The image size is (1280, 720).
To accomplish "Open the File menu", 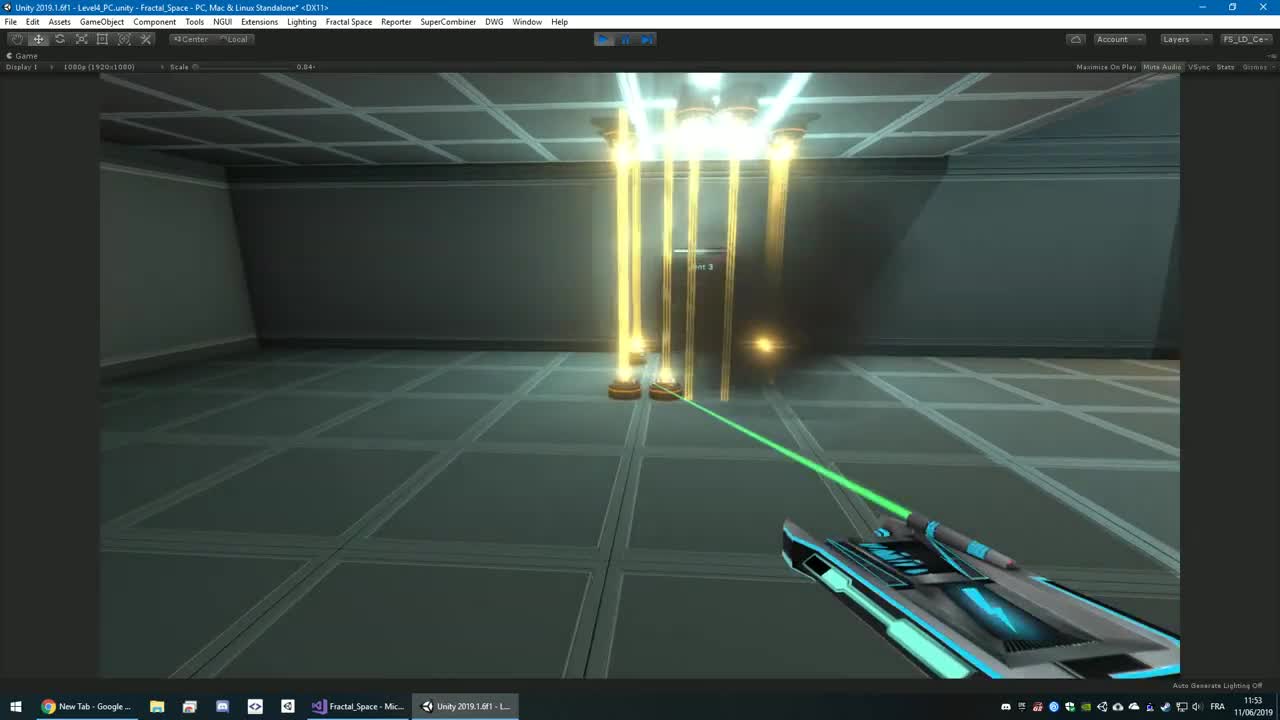I will tap(10, 22).
